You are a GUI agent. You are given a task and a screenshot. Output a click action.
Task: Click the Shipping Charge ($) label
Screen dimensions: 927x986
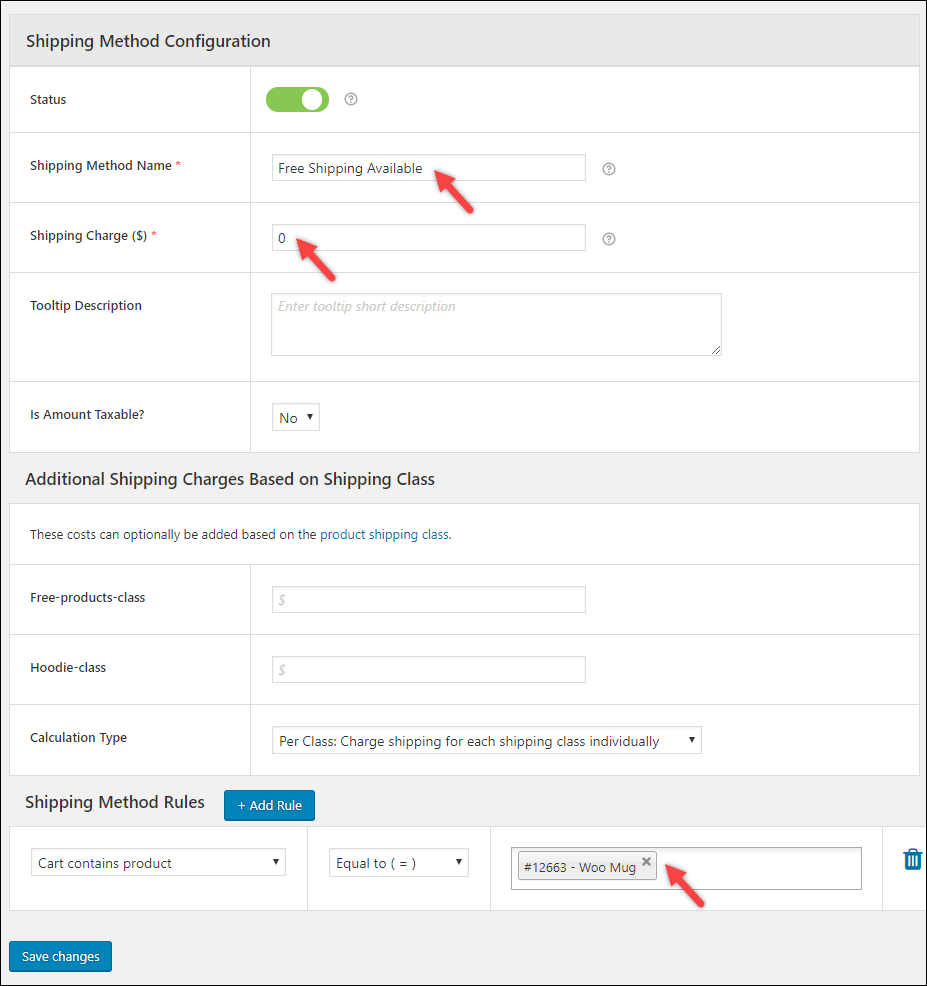tap(89, 236)
